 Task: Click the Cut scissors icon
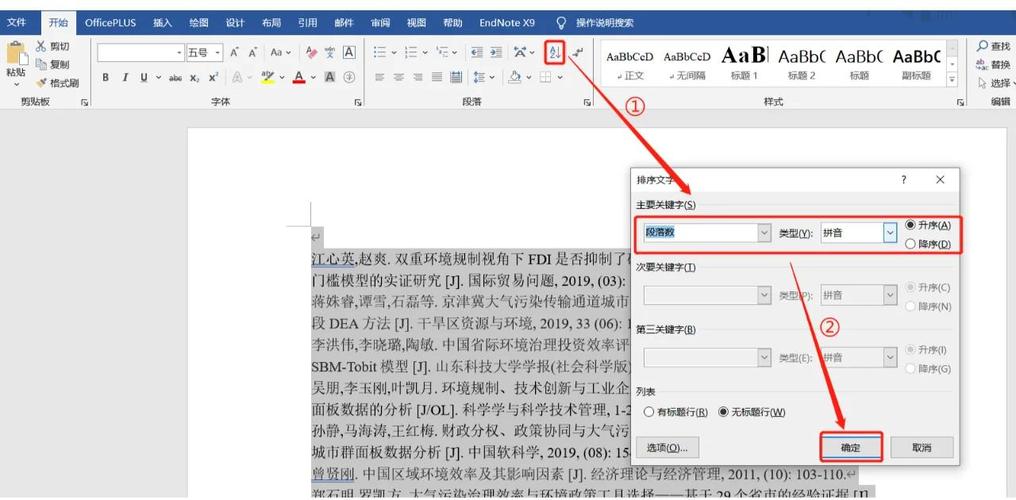41,46
